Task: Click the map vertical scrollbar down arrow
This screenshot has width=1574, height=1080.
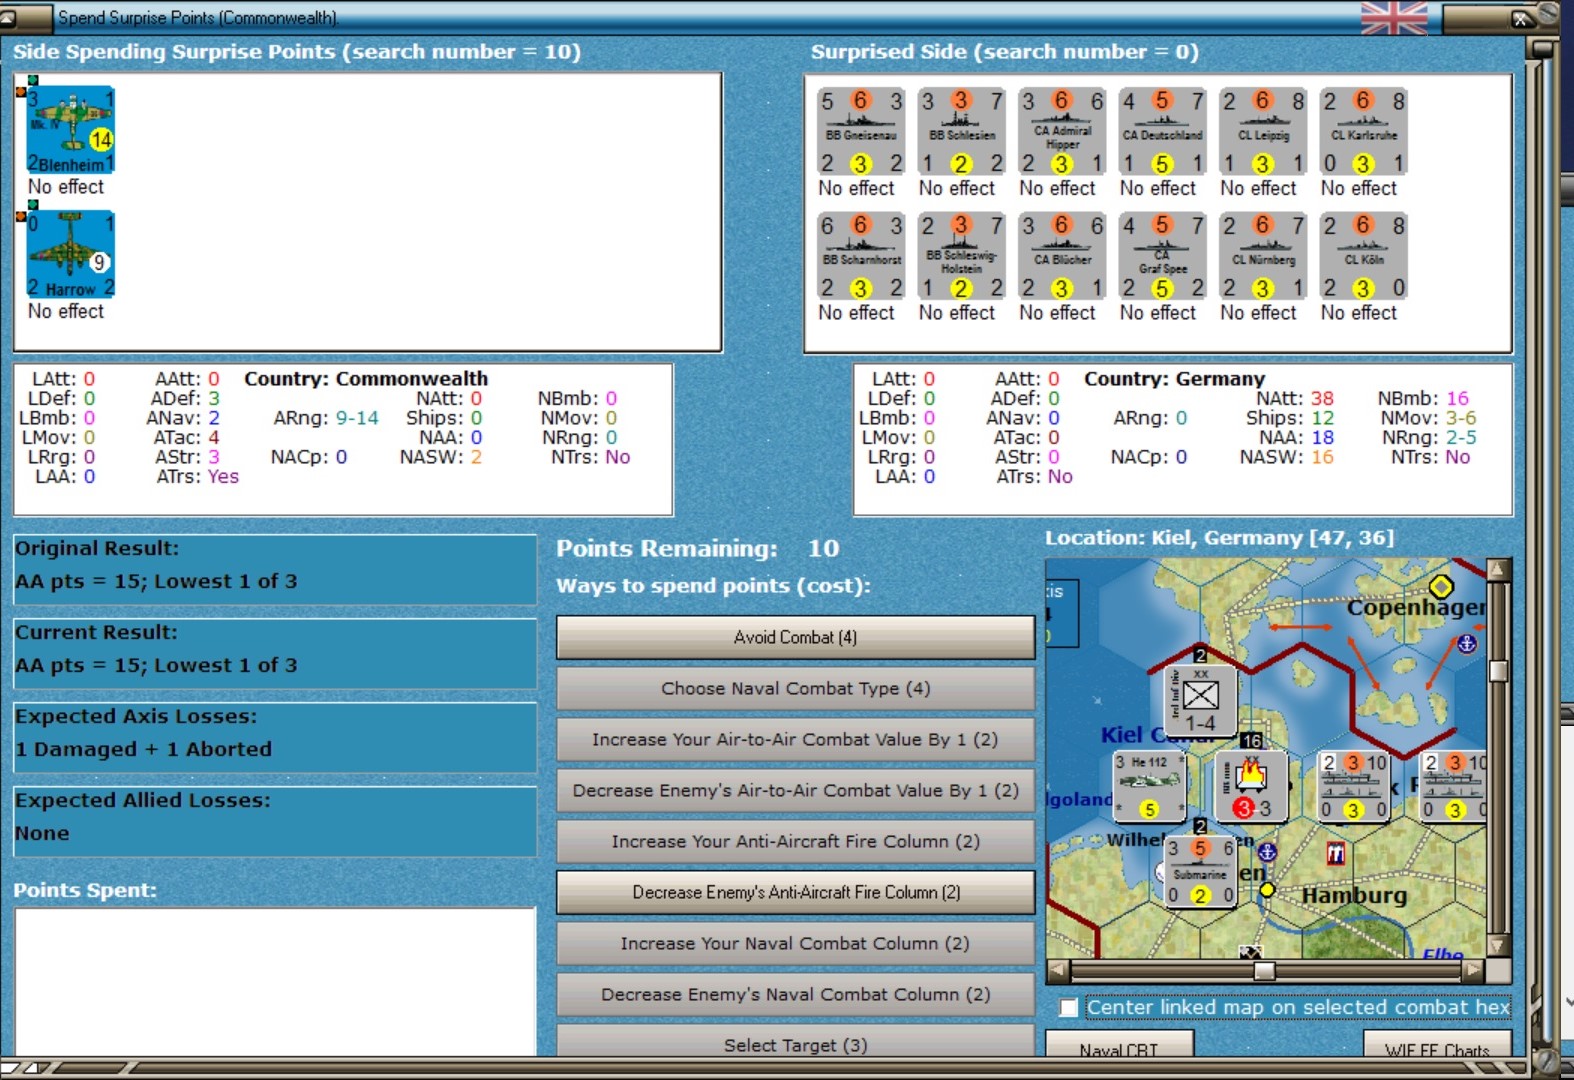Action: 1497,945
